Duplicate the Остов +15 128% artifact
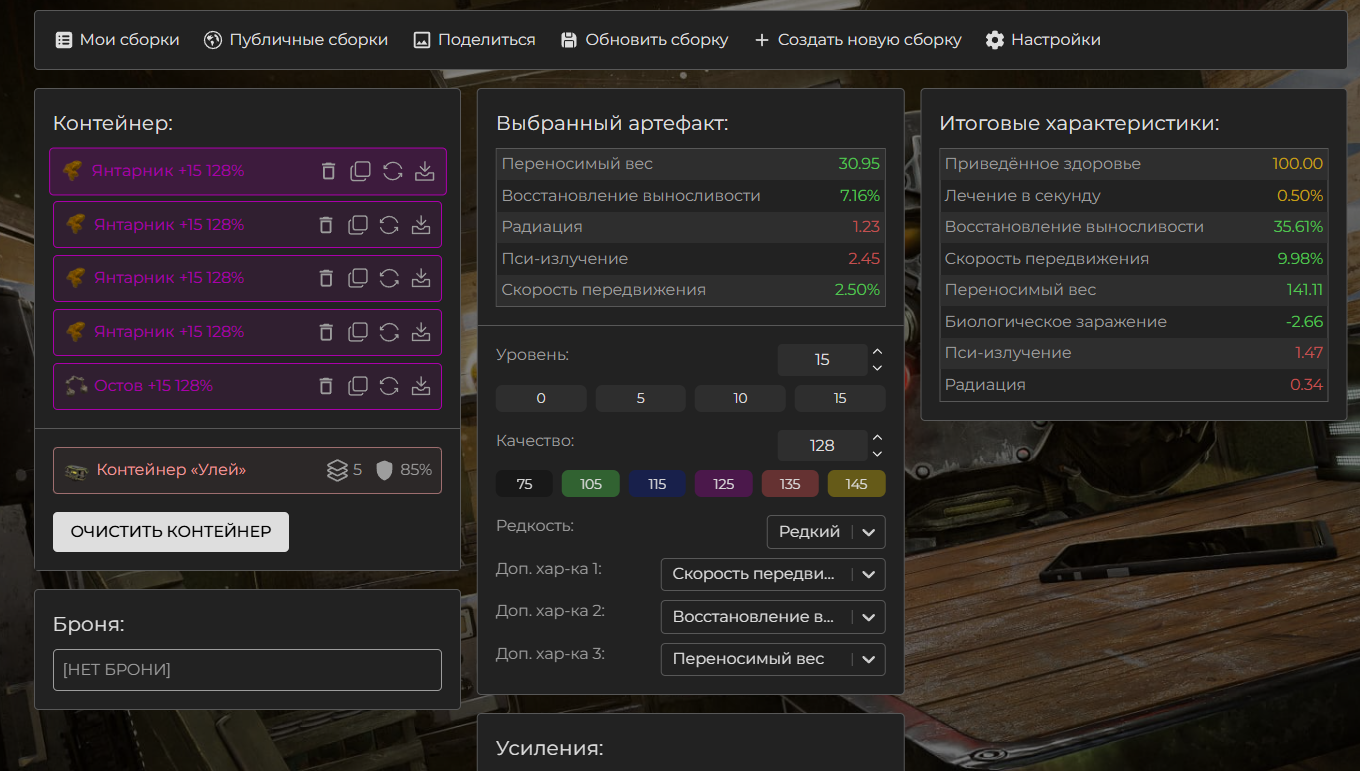 pos(358,386)
